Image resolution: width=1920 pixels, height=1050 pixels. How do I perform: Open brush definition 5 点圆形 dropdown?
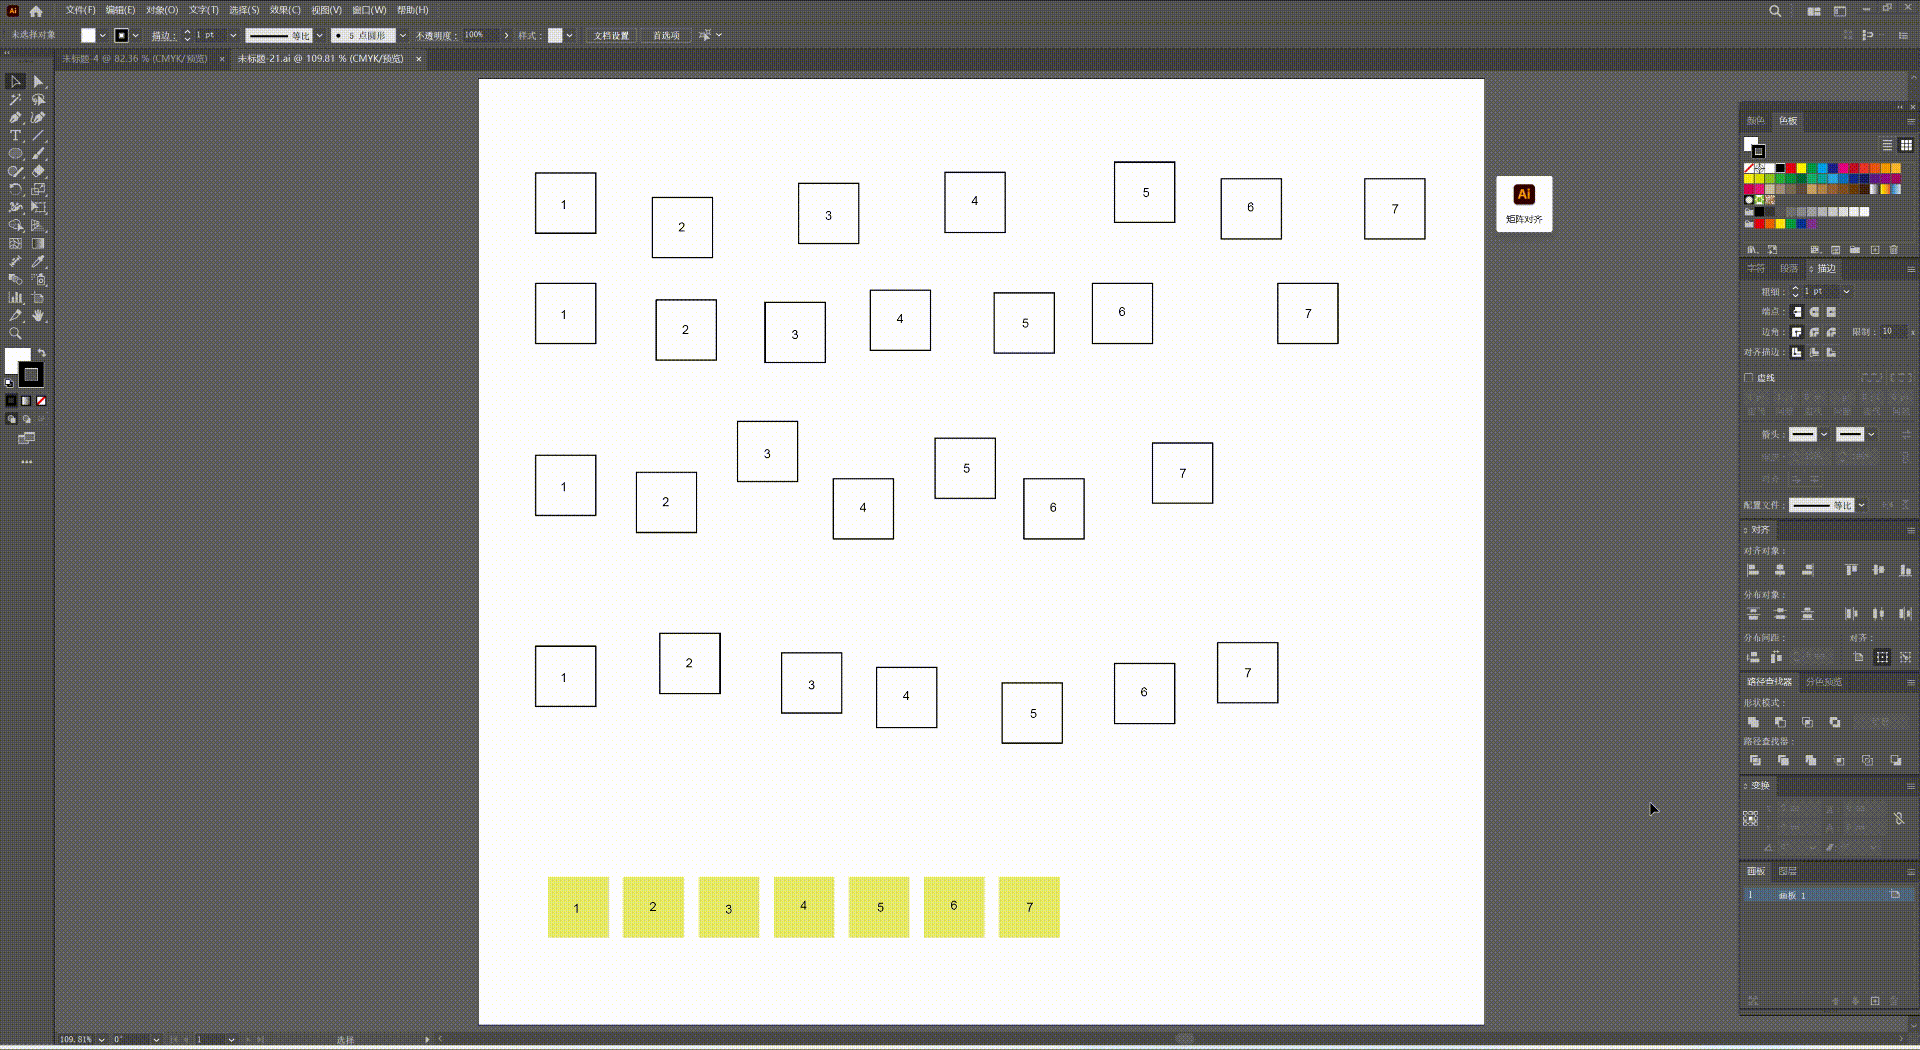[402, 36]
